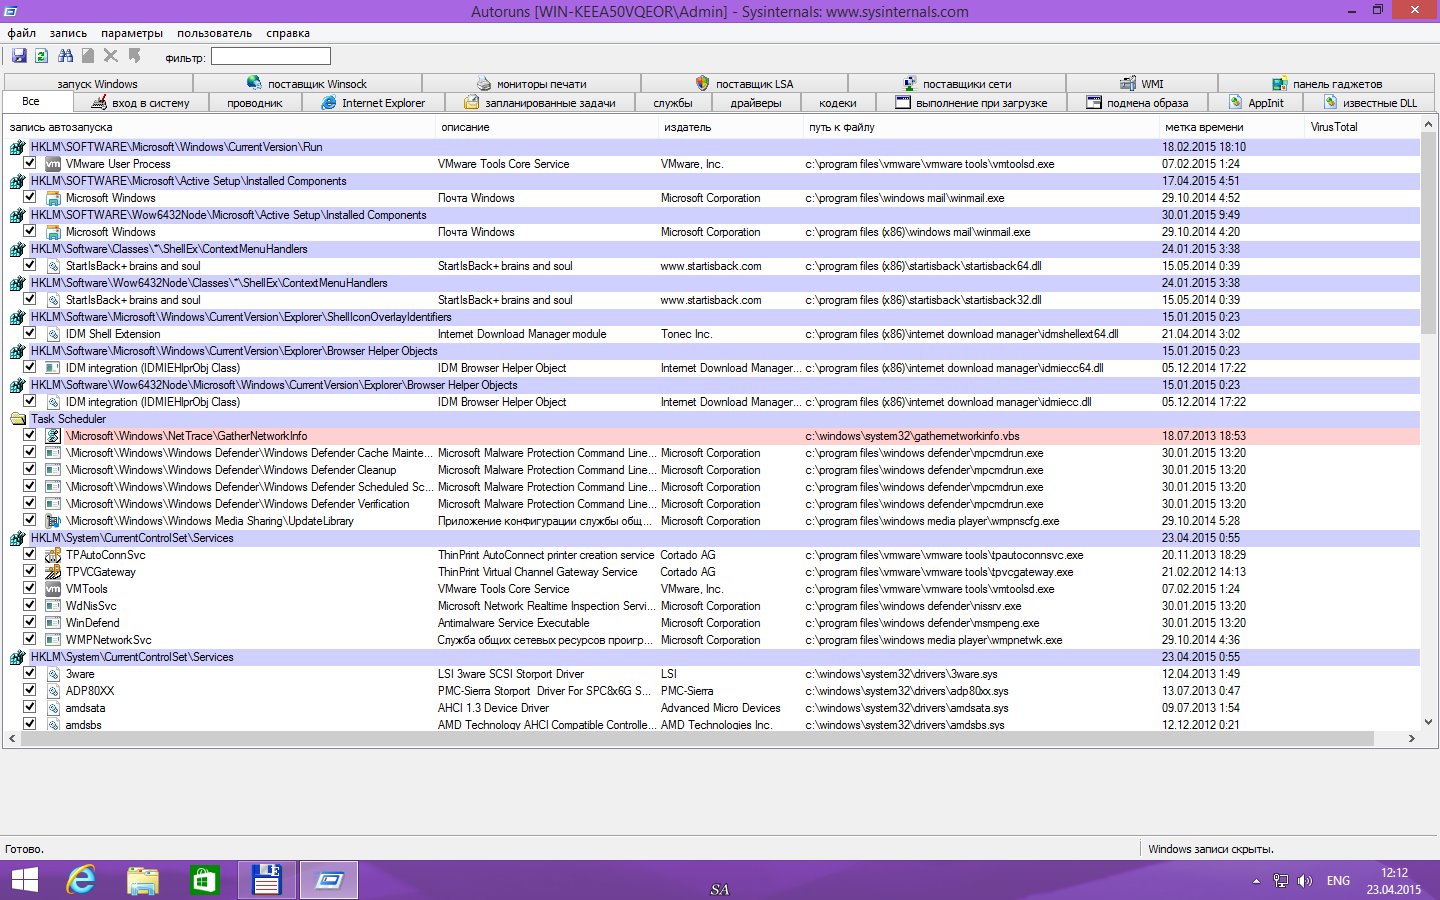1440x900 pixels.
Task: Open the запись menu
Action: tap(68, 33)
